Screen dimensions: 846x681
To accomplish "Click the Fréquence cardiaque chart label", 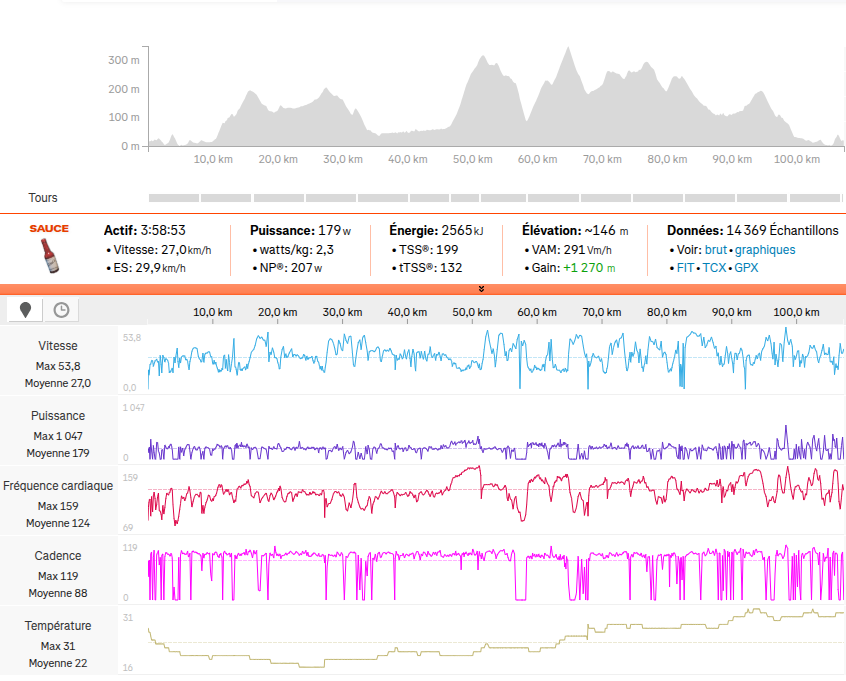I will [x=57, y=486].
